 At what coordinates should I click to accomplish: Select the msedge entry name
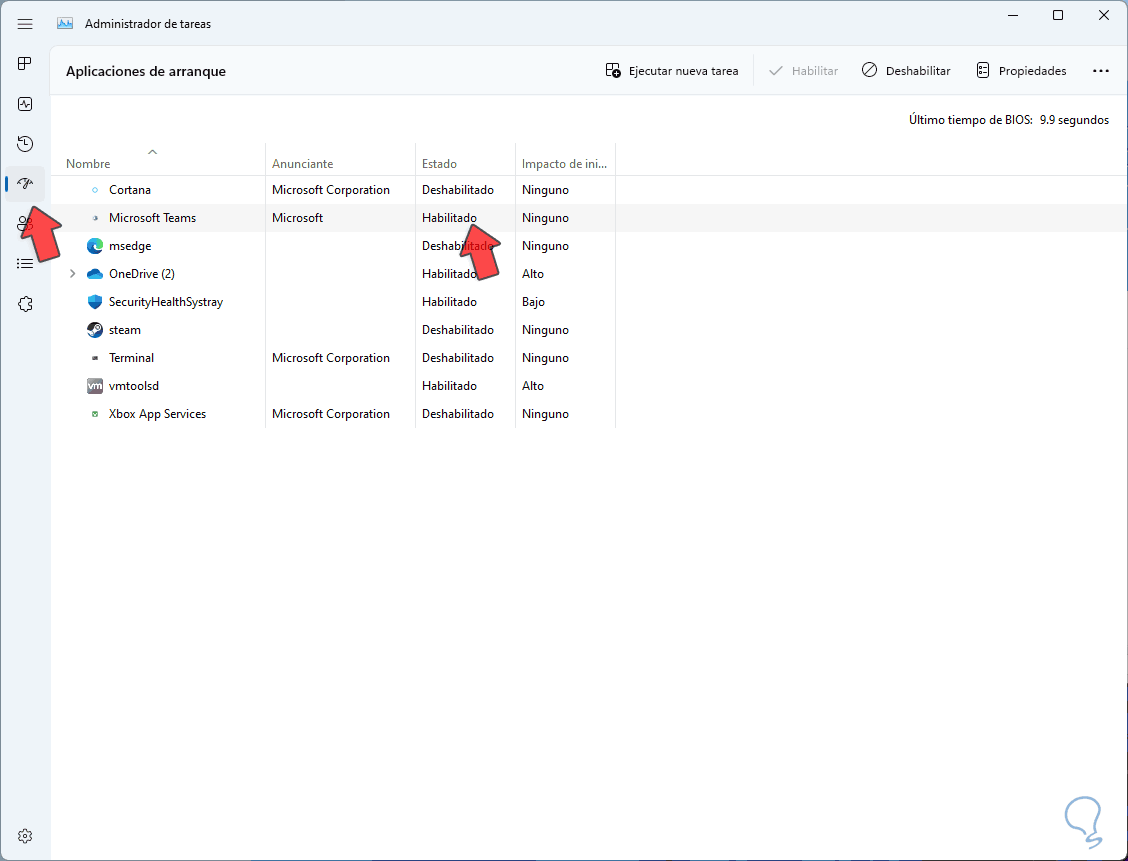pyautogui.click(x=130, y=246)
